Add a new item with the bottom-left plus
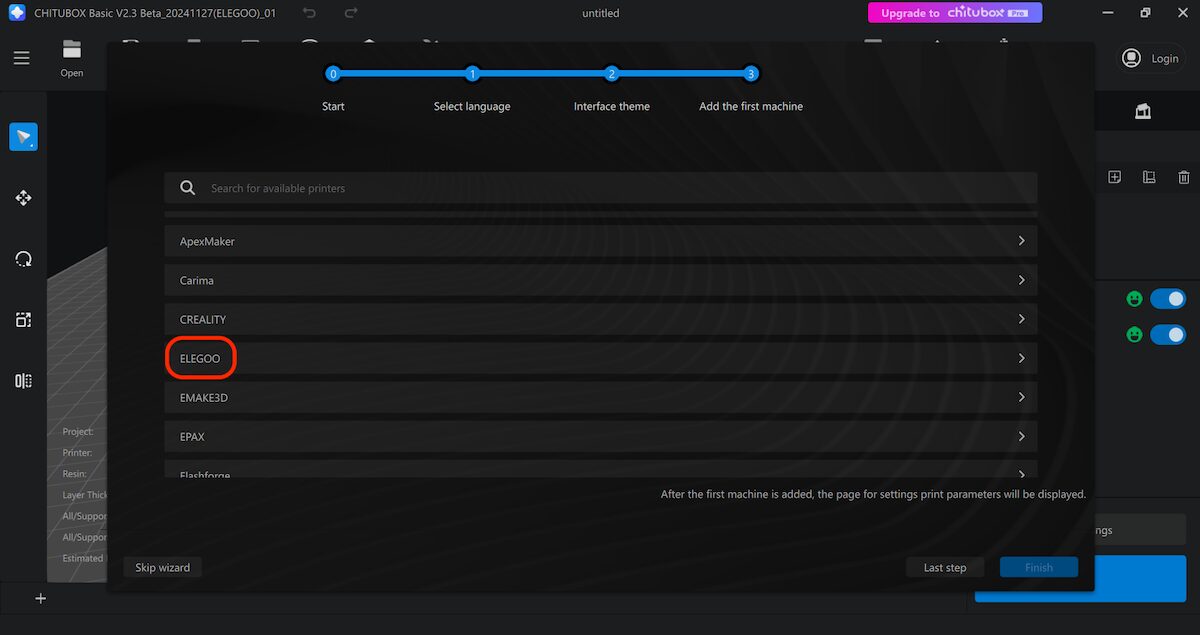This screenshot has width=1200, height=635. 41,598
